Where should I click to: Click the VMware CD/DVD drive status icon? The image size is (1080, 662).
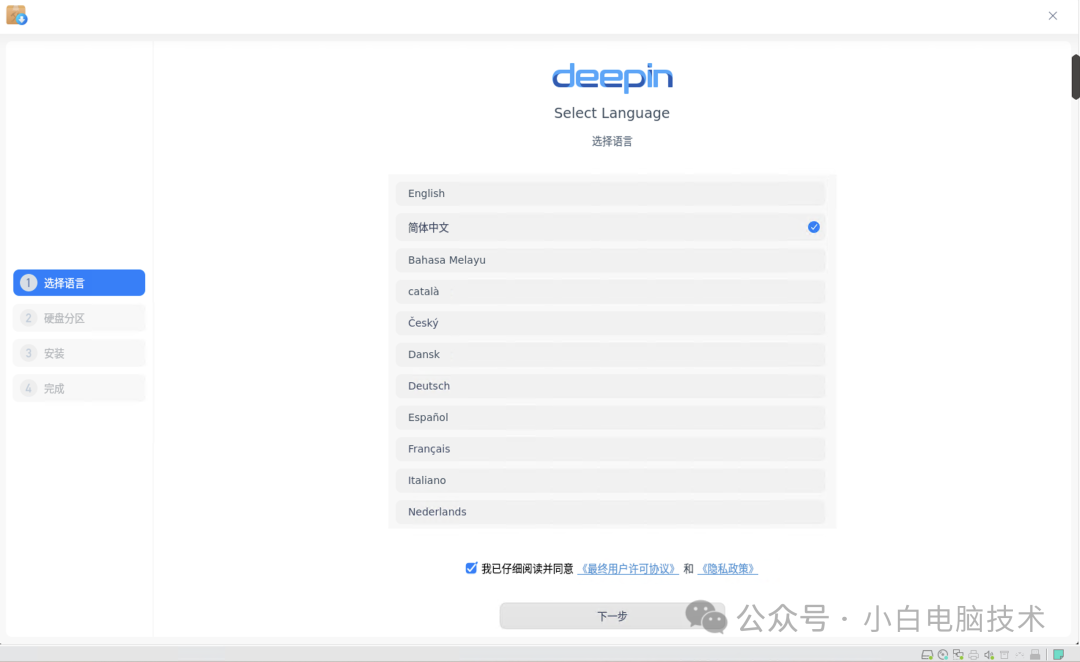coord(943,654)
